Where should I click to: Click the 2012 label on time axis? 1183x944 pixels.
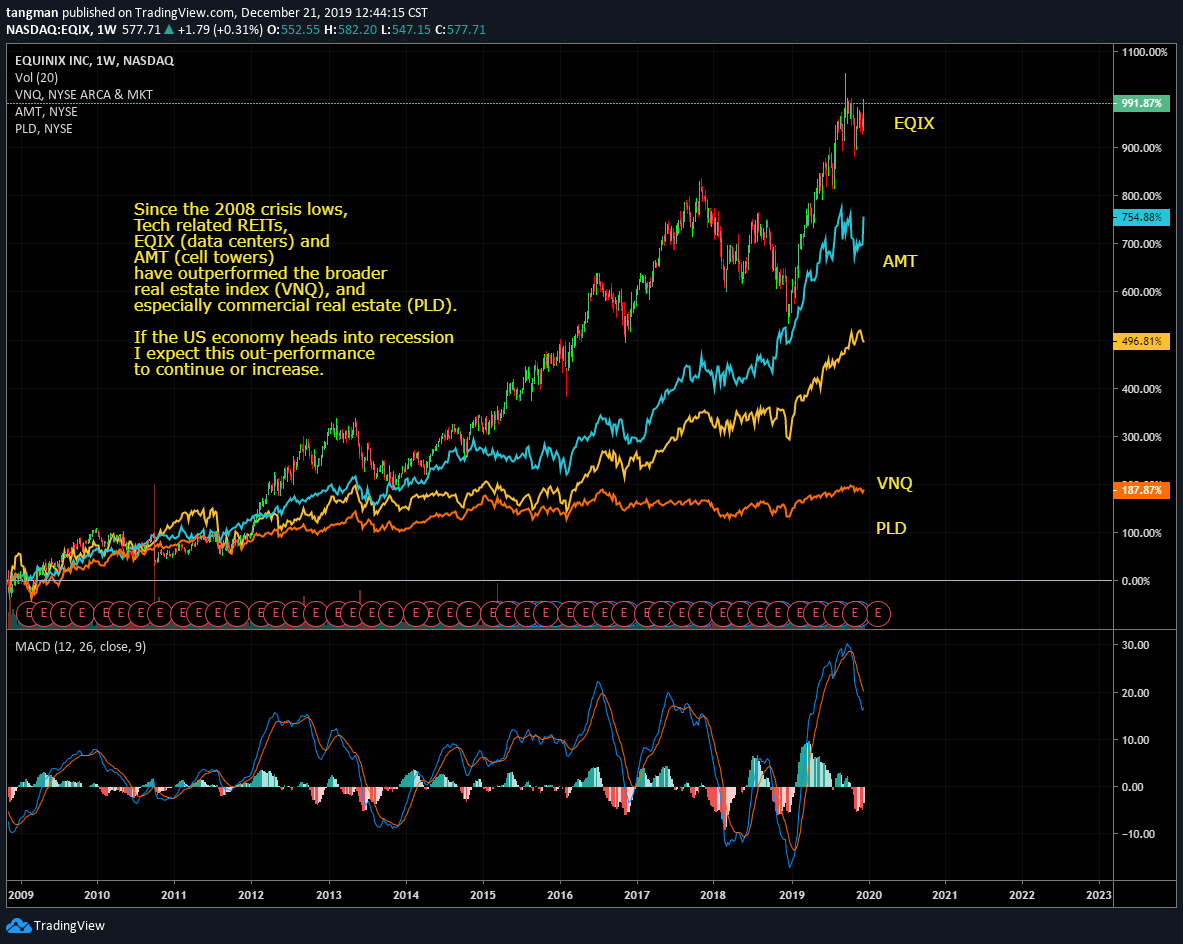tap(251, 895)
